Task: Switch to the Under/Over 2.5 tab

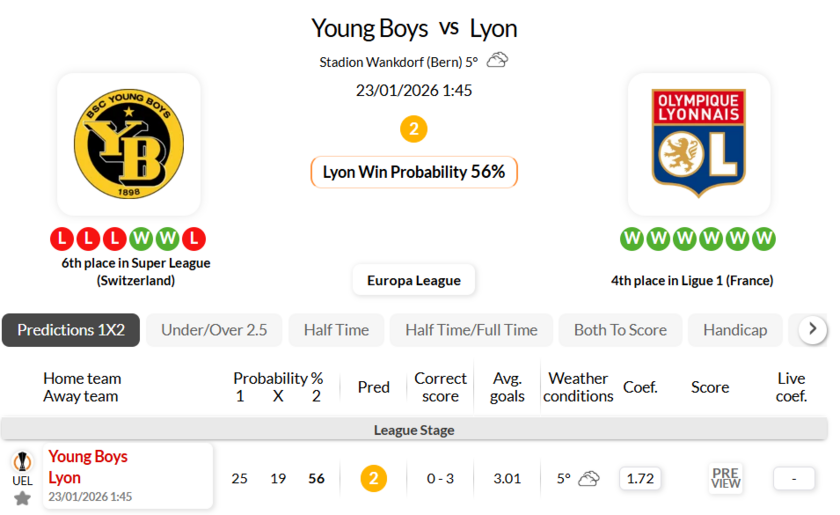Action: click(214, 330)
